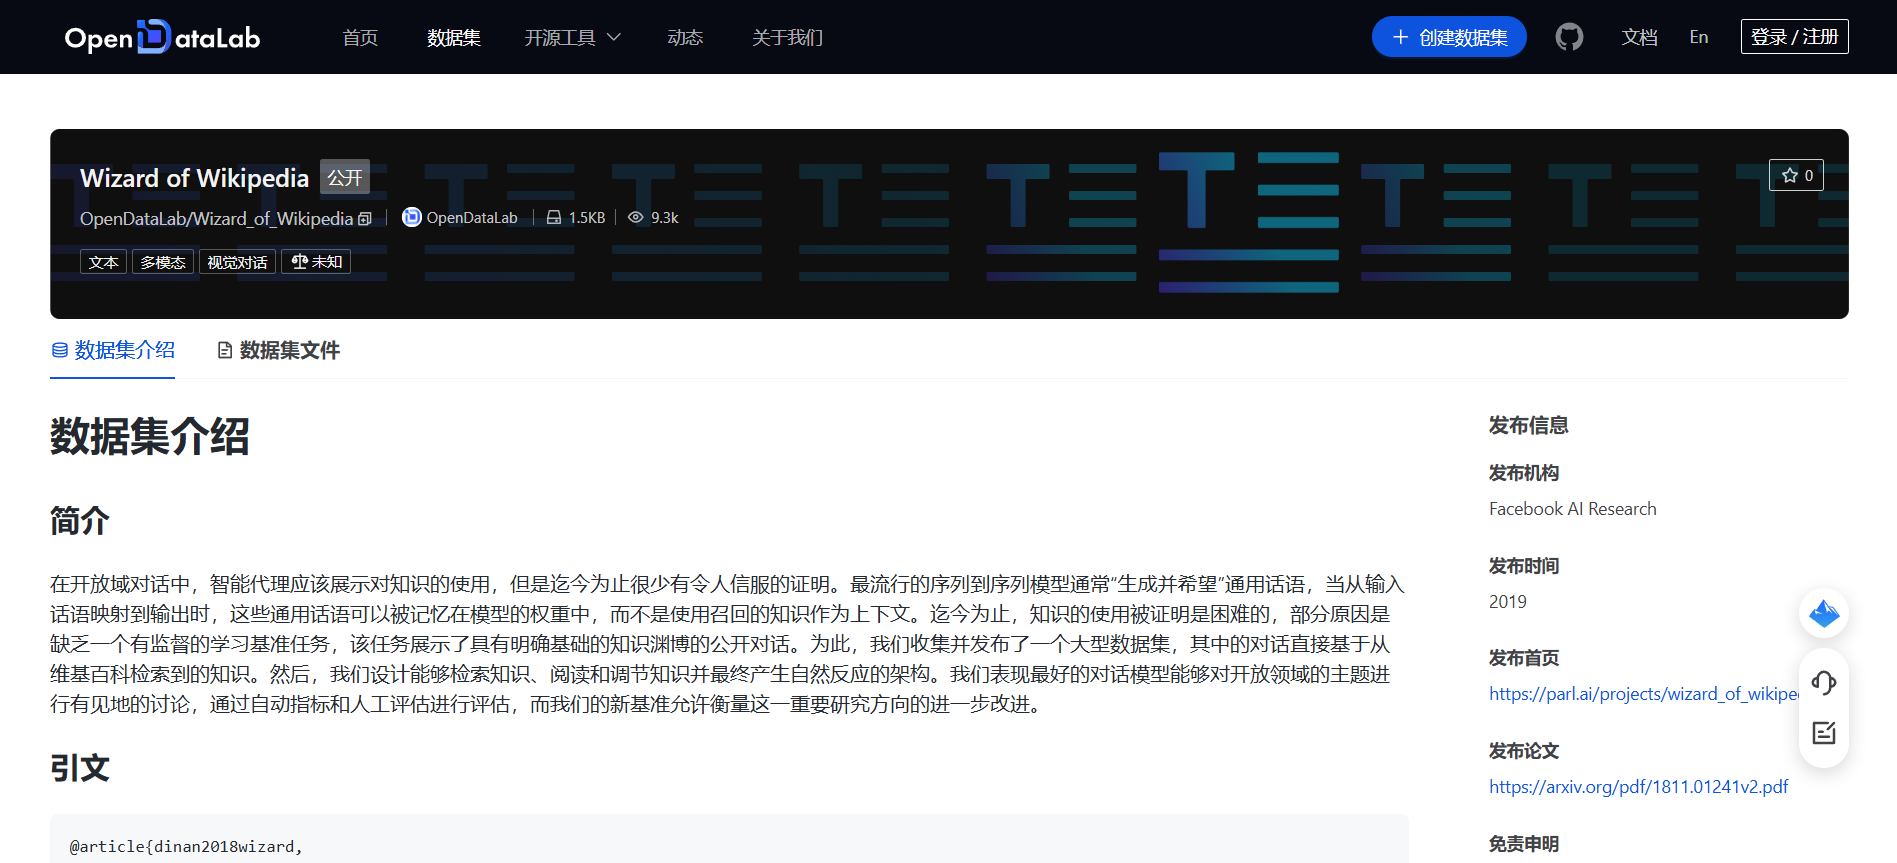This screenshot has height=863, width=1897.
Task: Click the 1.5KB storage size icon
Action: point(554,217)
